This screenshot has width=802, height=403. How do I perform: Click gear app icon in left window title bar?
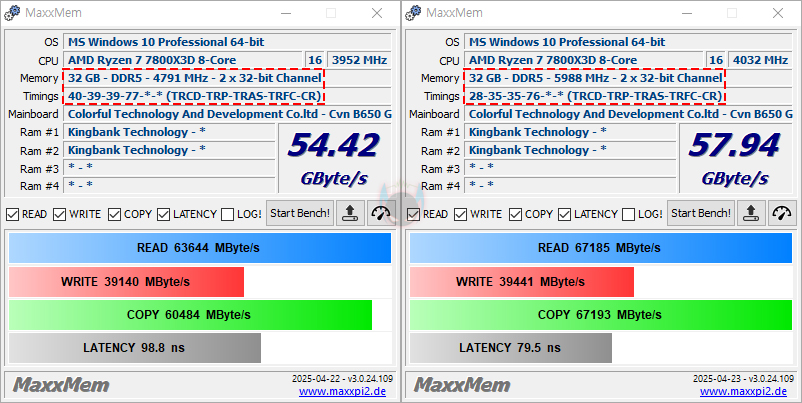tap(12, 13)
